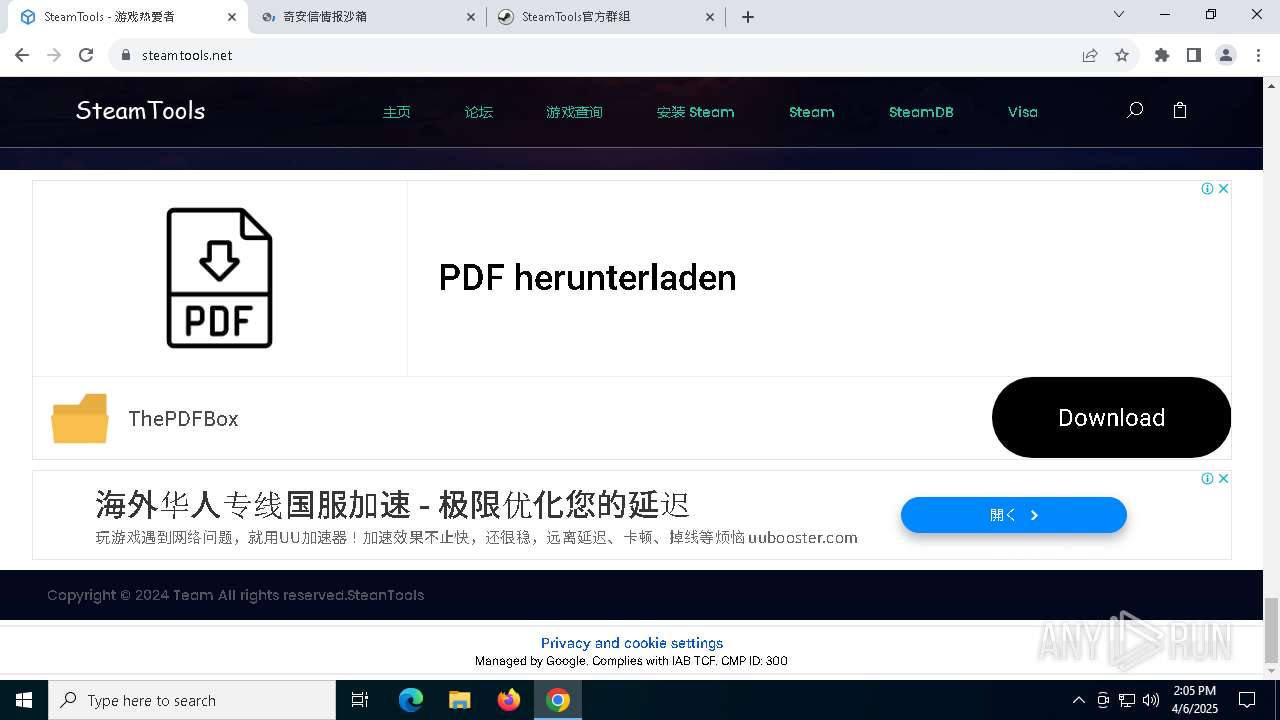Click the black Download button
The width and height of the screenshot is (1280, 720).
[1111, 417]
